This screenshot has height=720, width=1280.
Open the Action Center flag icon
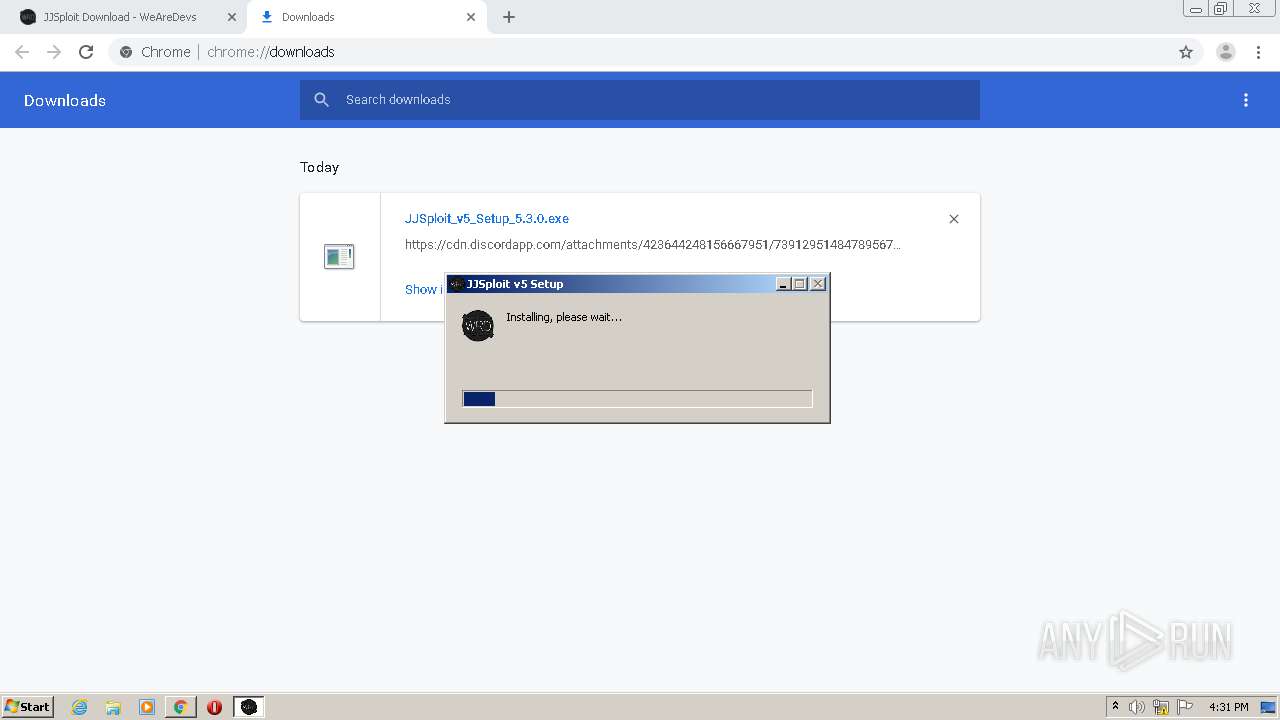click(x=1185, y=707)
